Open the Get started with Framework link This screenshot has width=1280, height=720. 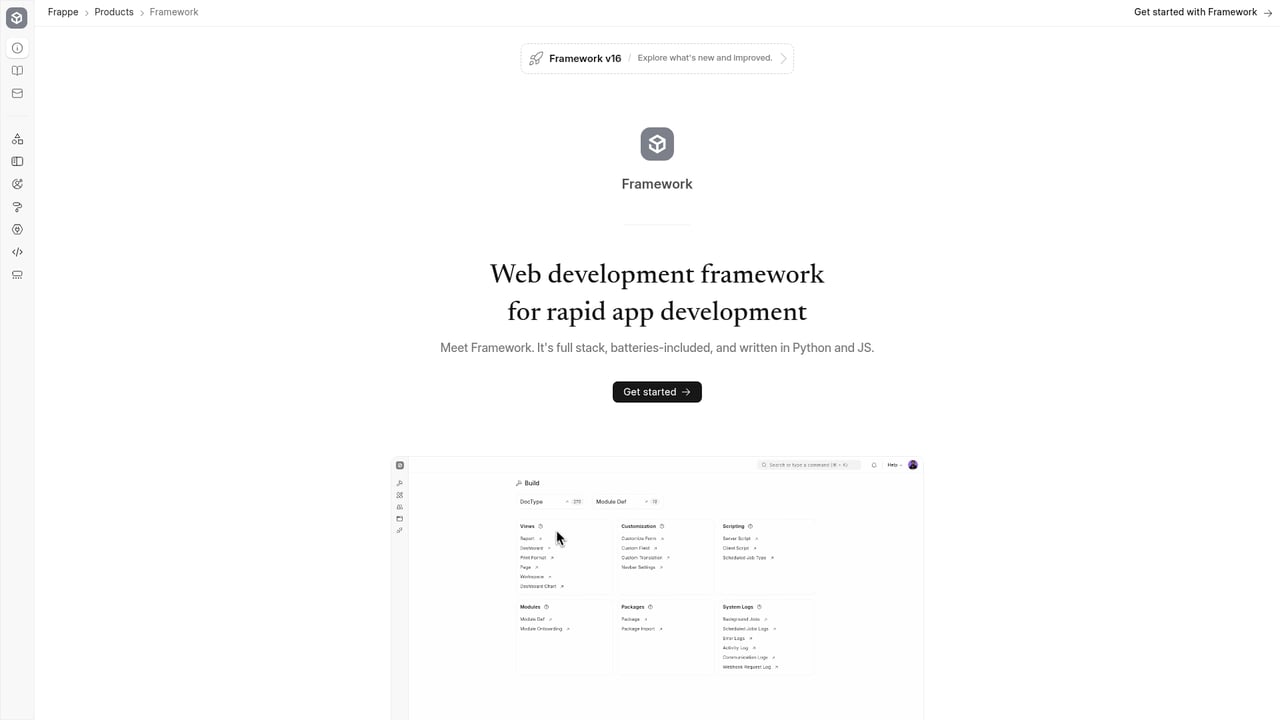point(1195,12)
